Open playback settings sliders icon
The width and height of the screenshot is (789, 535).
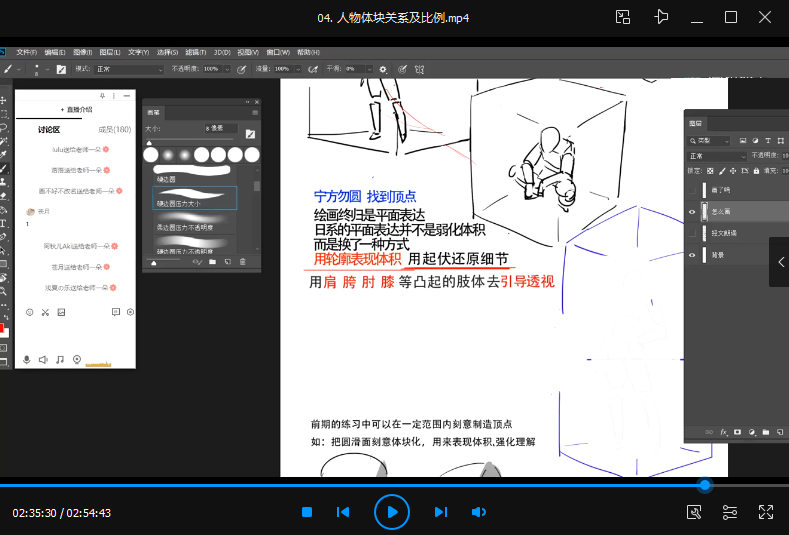[x=730, y=512]
